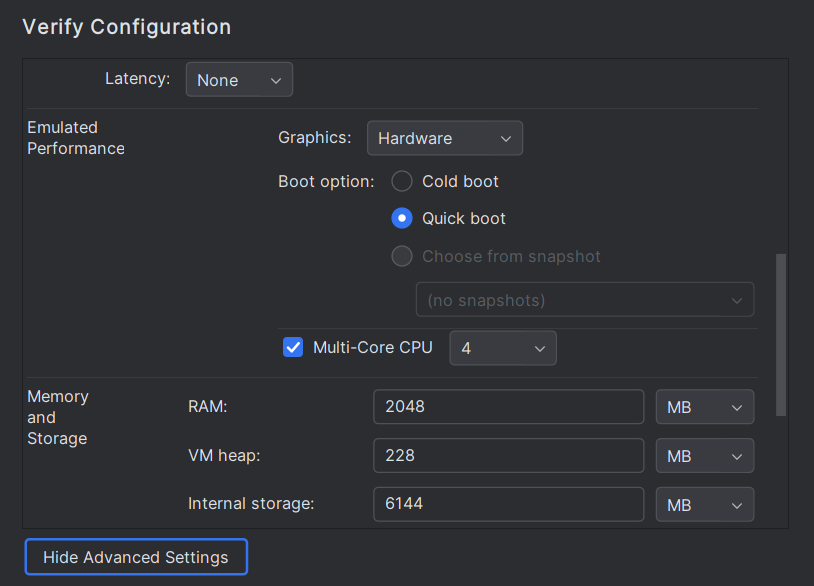Click the Quick boot label text
The width and height of the screenshot is (814, 586).
pos(464,218)
